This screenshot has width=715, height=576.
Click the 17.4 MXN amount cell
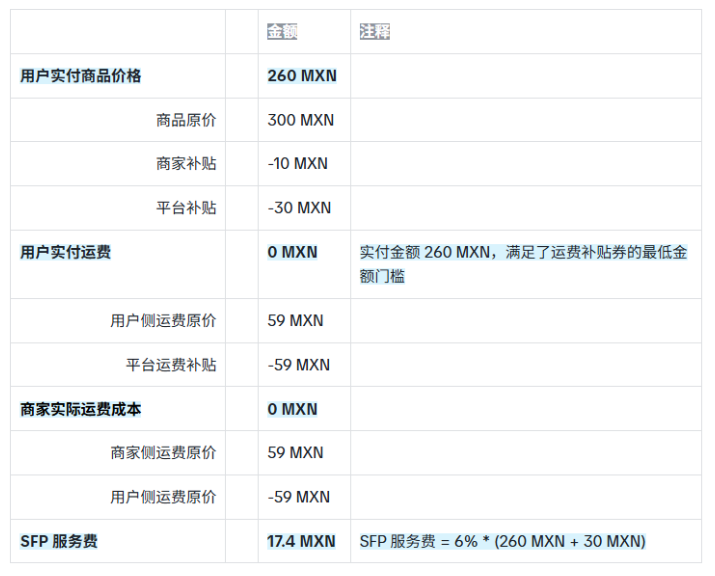click(301, 541)
